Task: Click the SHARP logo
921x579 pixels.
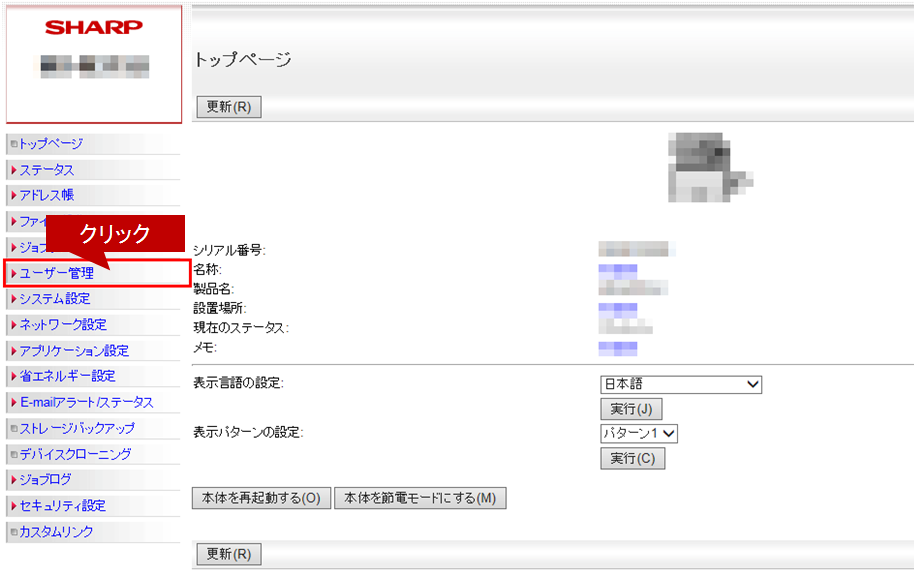Action: click(93, 27)
